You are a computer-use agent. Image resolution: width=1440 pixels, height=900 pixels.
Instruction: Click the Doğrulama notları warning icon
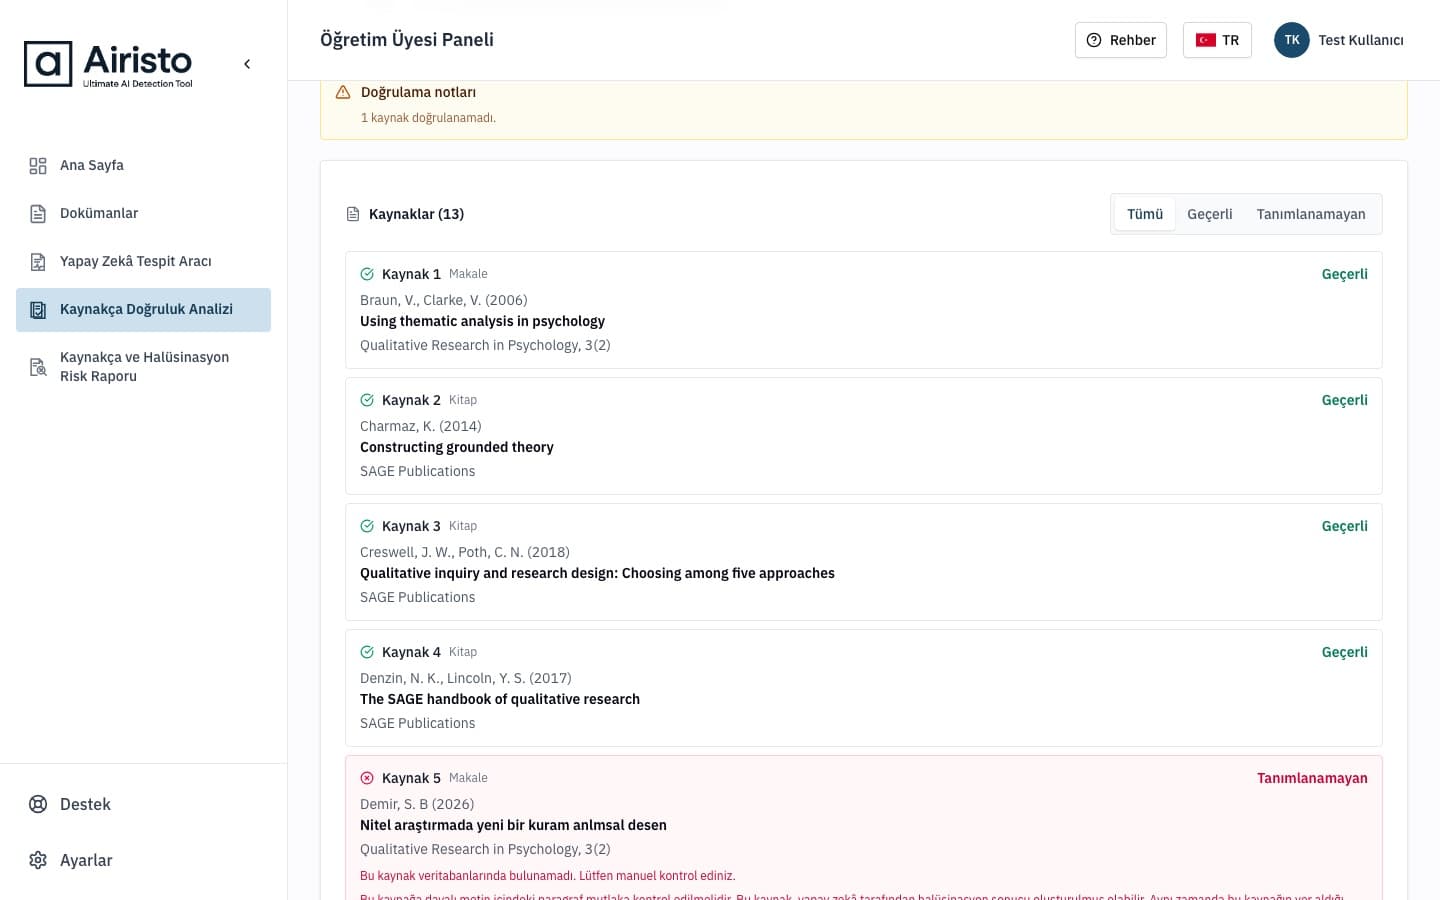[343, 92]
